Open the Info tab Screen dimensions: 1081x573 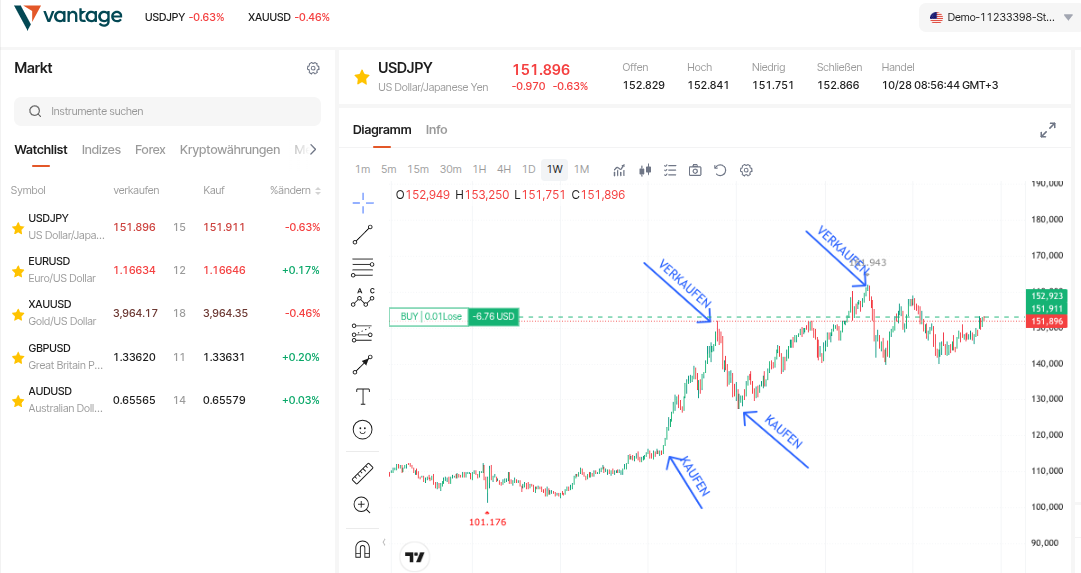coord(436,130)
